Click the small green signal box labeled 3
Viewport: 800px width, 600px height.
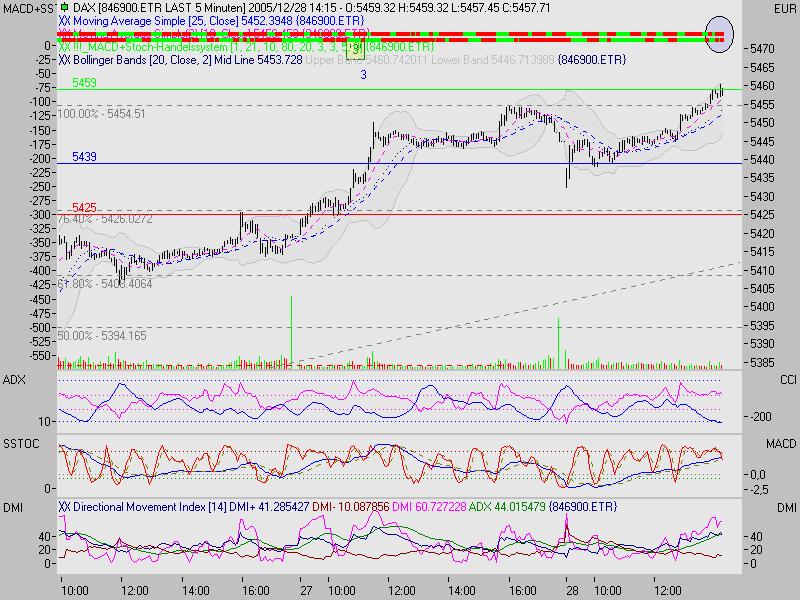356,50
